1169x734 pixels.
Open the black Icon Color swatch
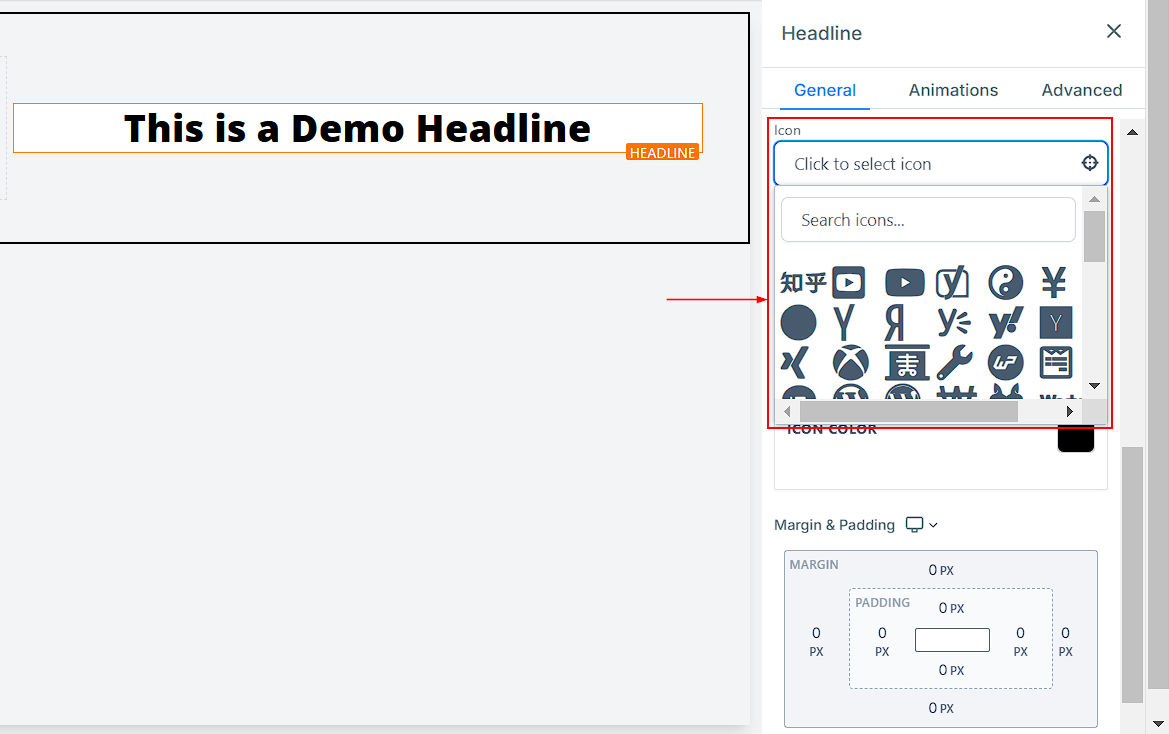pos(1076,438)
